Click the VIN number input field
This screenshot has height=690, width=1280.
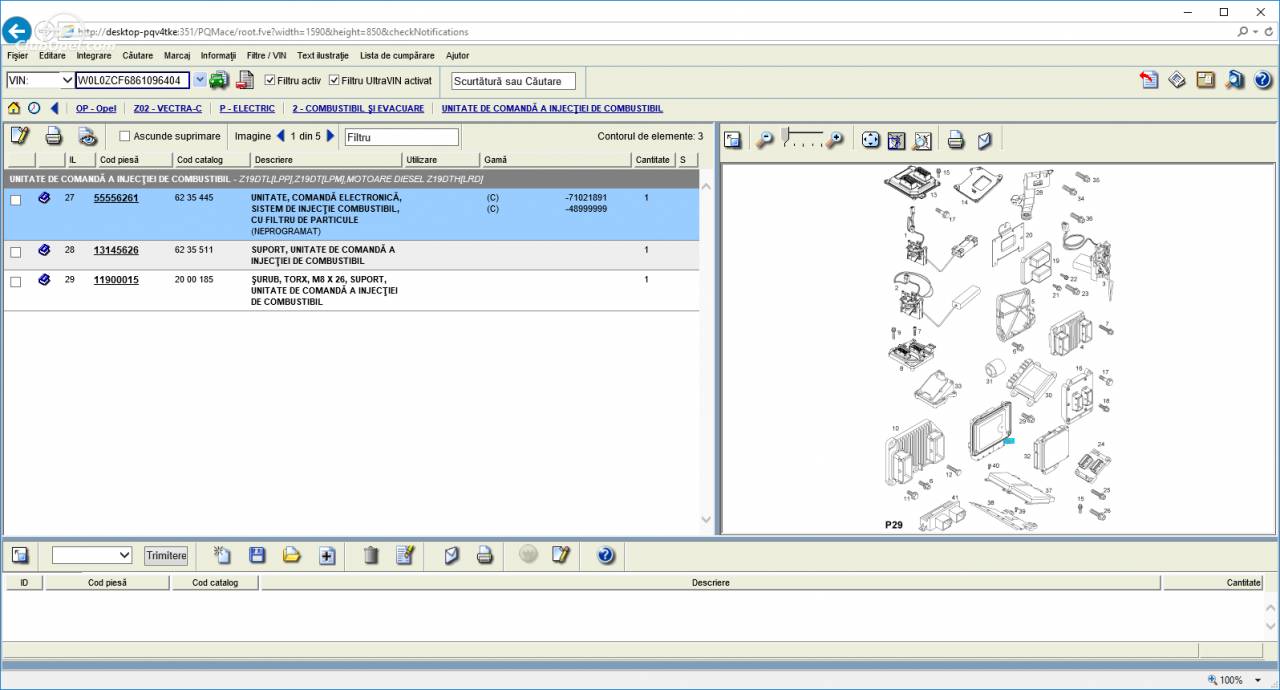click(132, 80)
